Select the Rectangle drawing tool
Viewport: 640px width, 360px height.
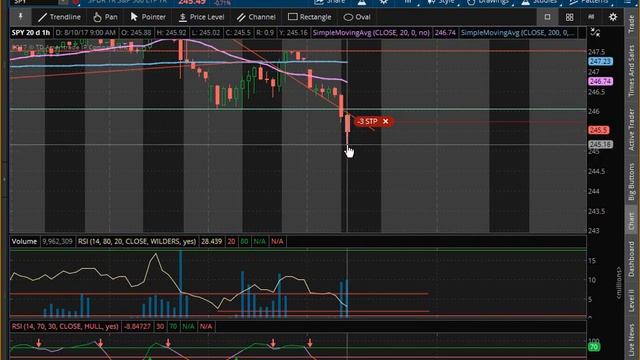[x=309, y=17]
